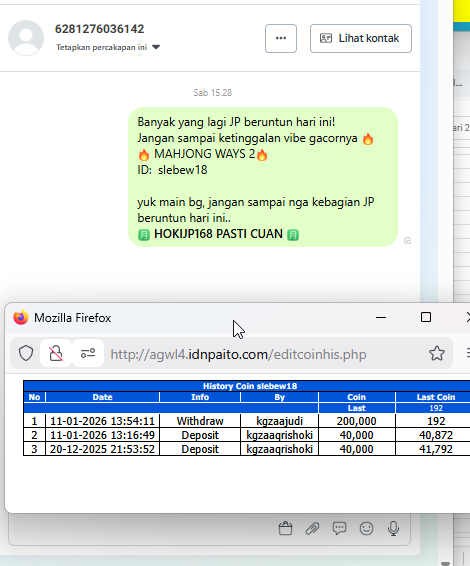This screenshot has height=566, width=470.
Task: Click the Lihat kontak button
Action: point(361,39)
